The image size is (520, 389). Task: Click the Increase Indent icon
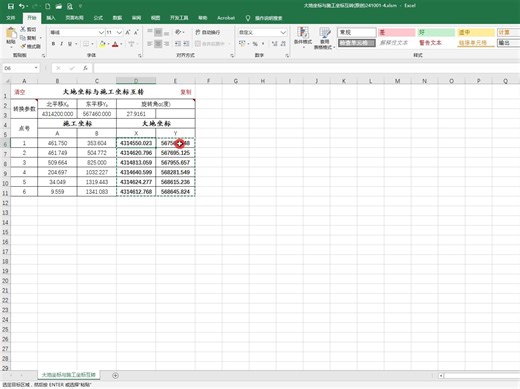click(186, 44)
